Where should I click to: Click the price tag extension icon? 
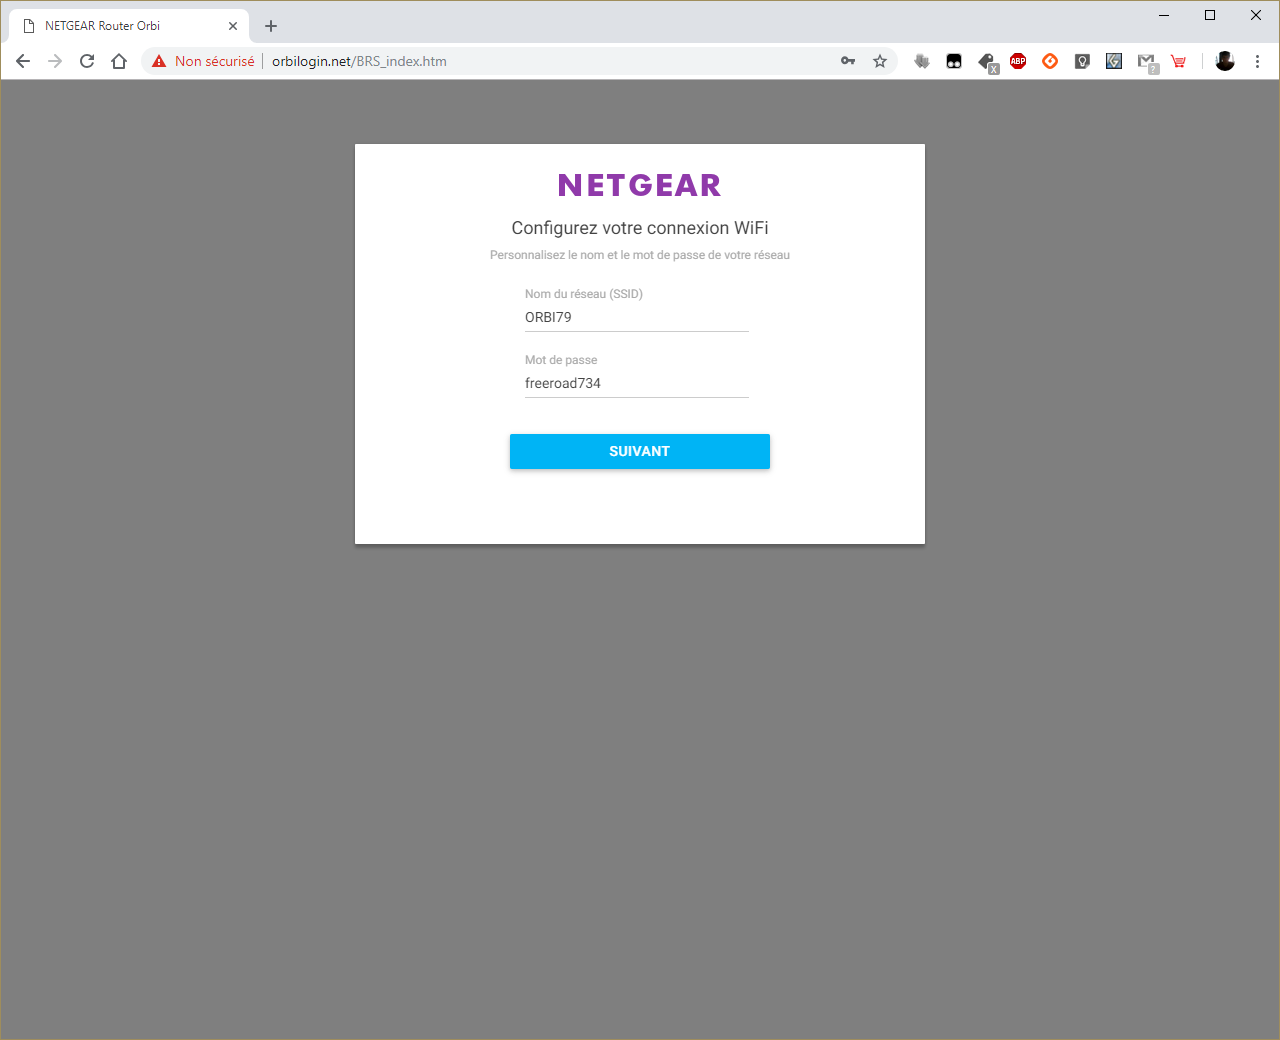[x=987, y=62]
